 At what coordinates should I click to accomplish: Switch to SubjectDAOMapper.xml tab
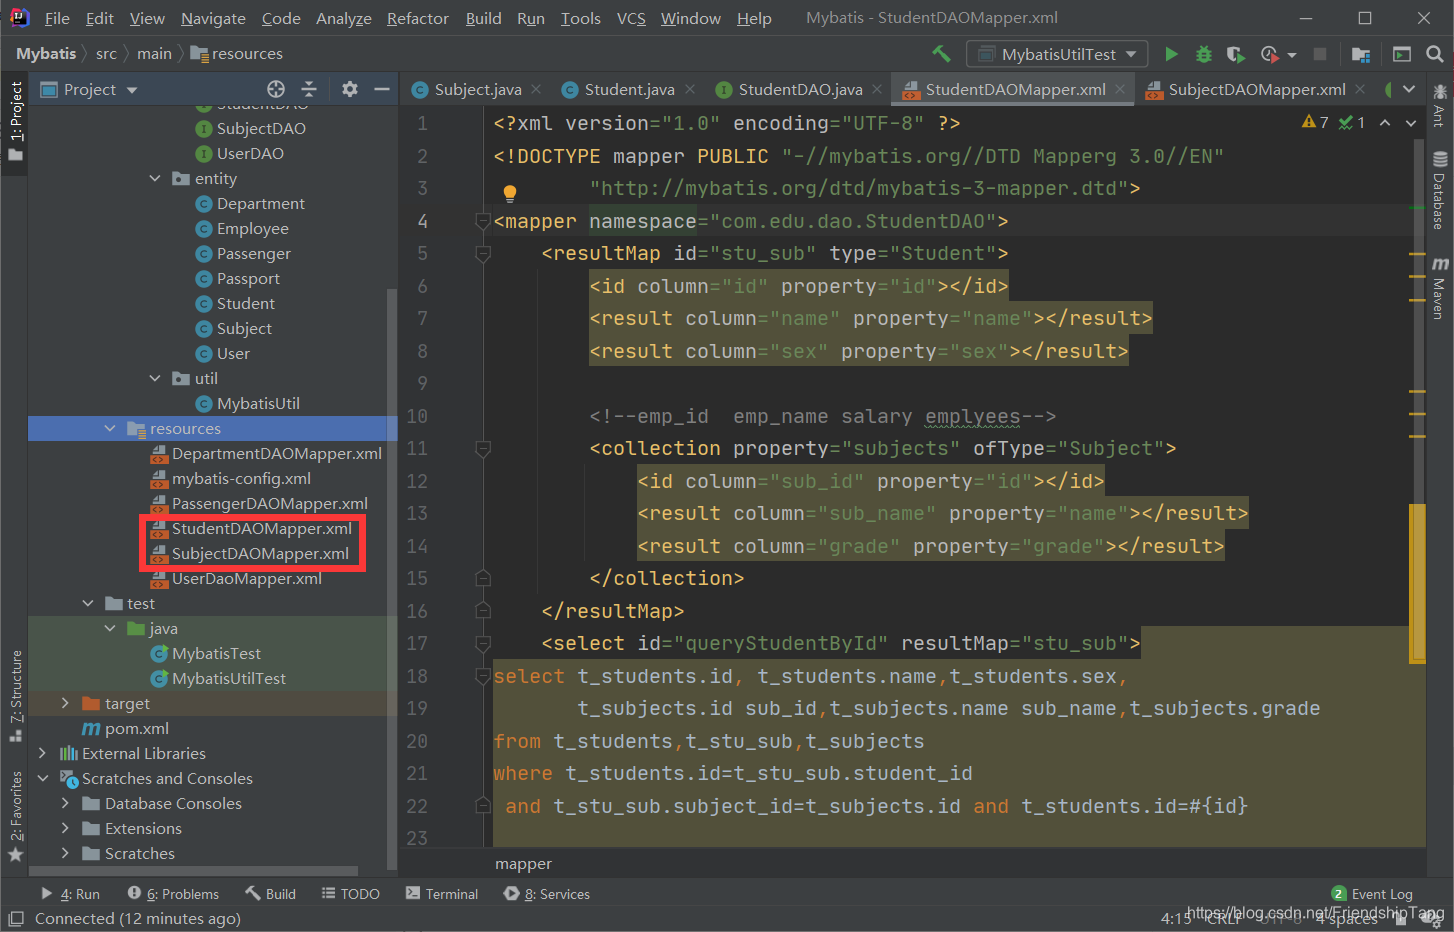click(1256, 89)
